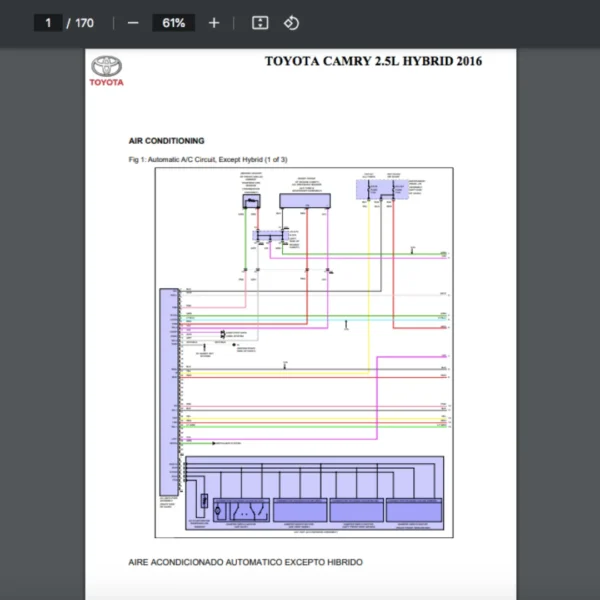This screenshot has height=600, width=600.
Task: Select the page number input field
Action: pos(48,23)
